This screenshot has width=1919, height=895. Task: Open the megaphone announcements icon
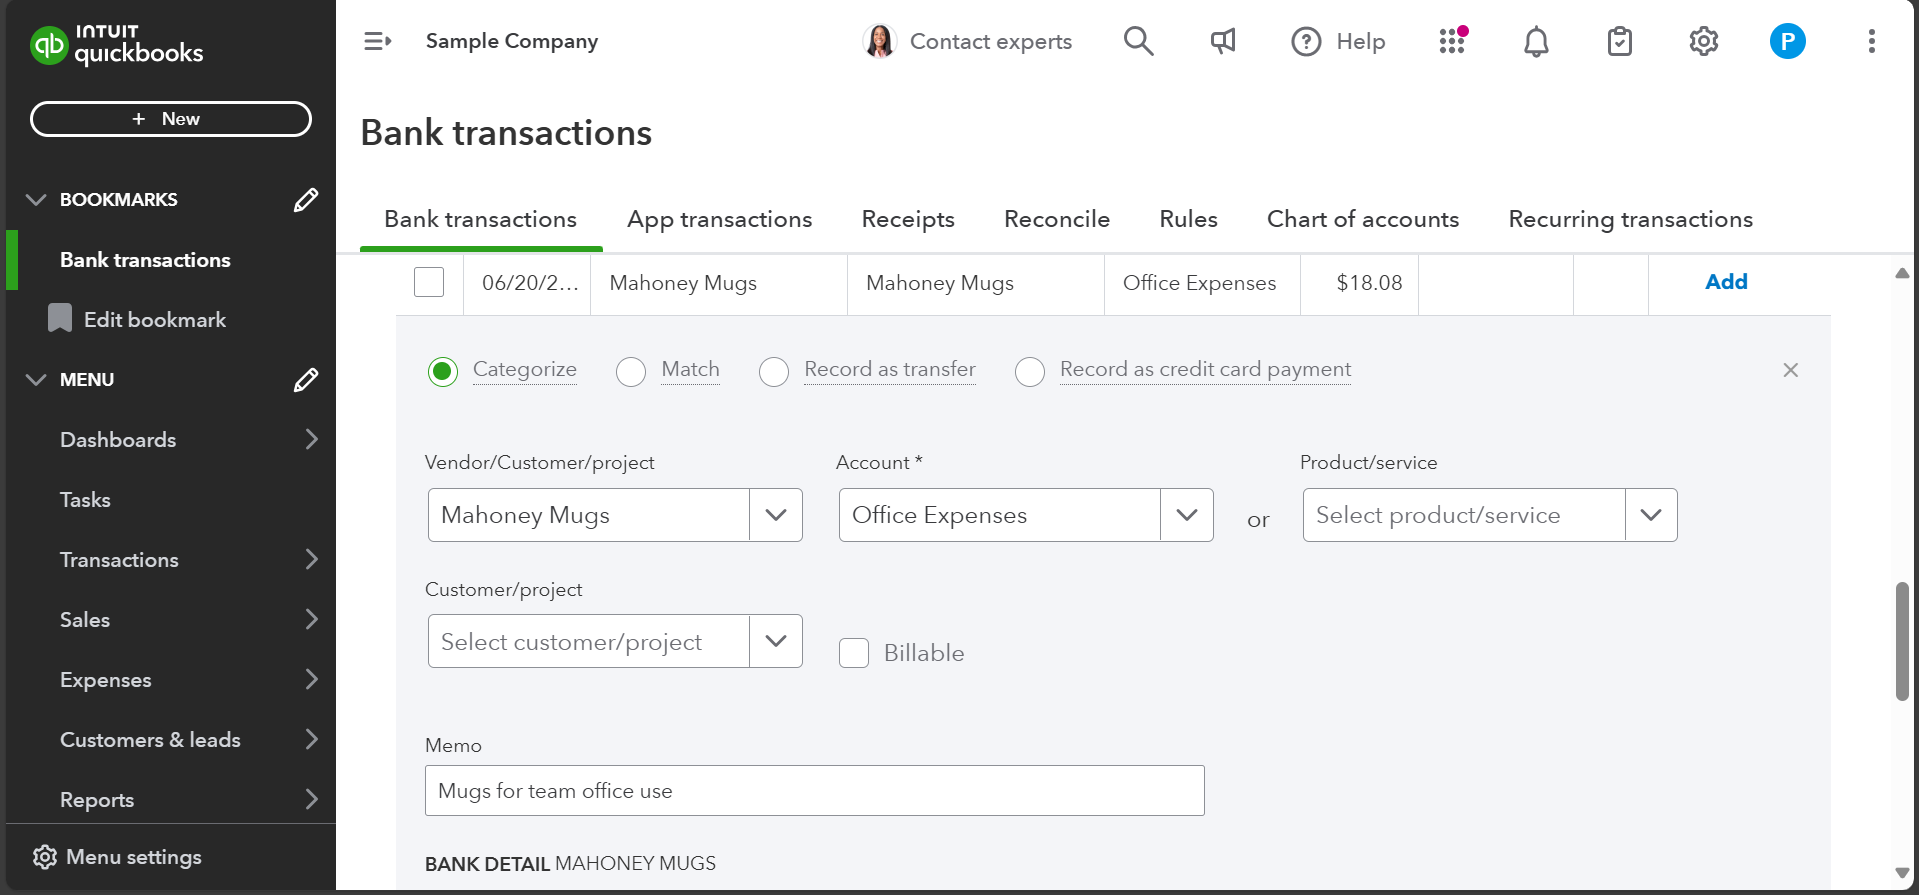click(1222, 41)
